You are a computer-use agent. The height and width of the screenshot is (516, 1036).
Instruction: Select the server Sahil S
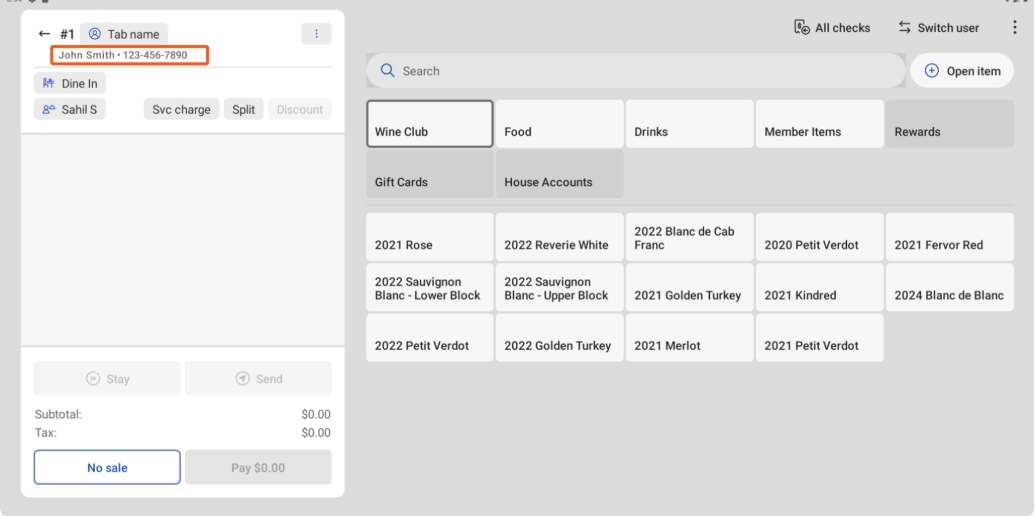(70, 110)
